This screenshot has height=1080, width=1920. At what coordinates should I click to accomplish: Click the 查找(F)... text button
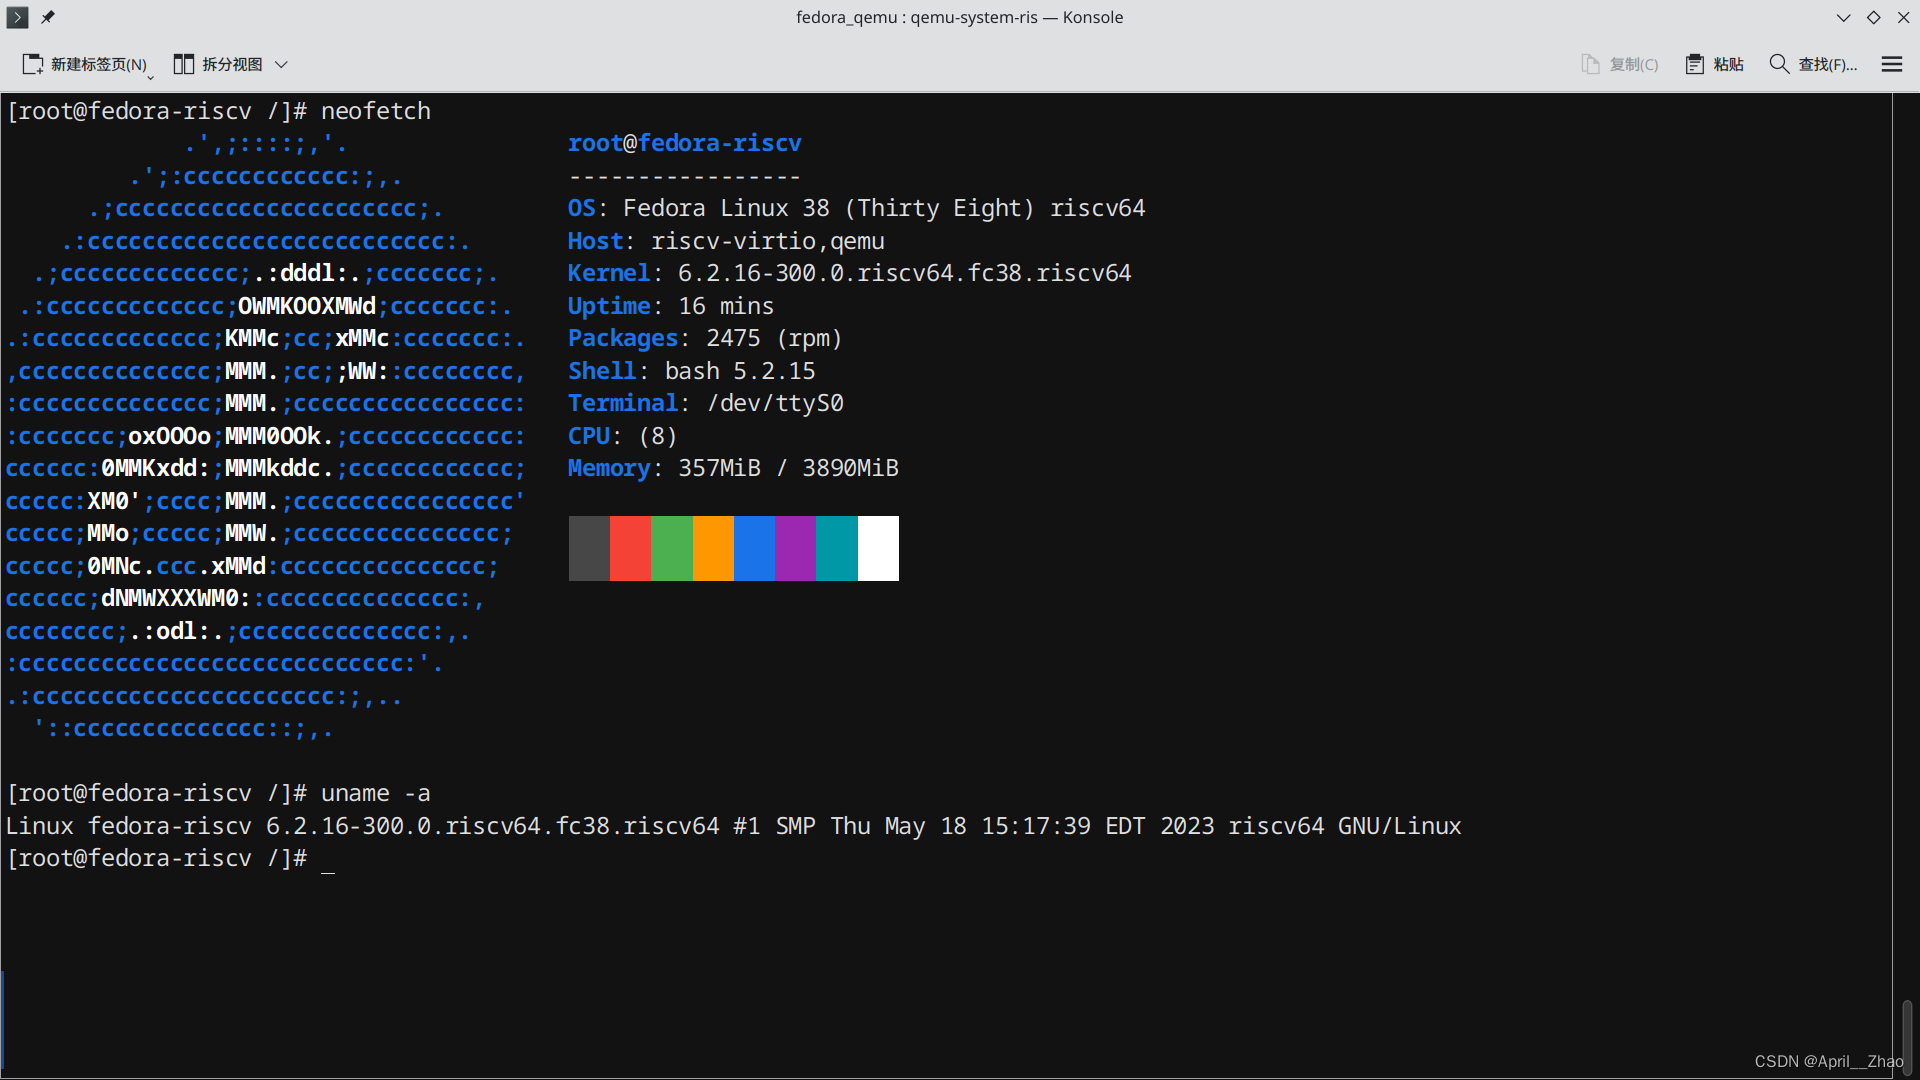(1827, 64)
